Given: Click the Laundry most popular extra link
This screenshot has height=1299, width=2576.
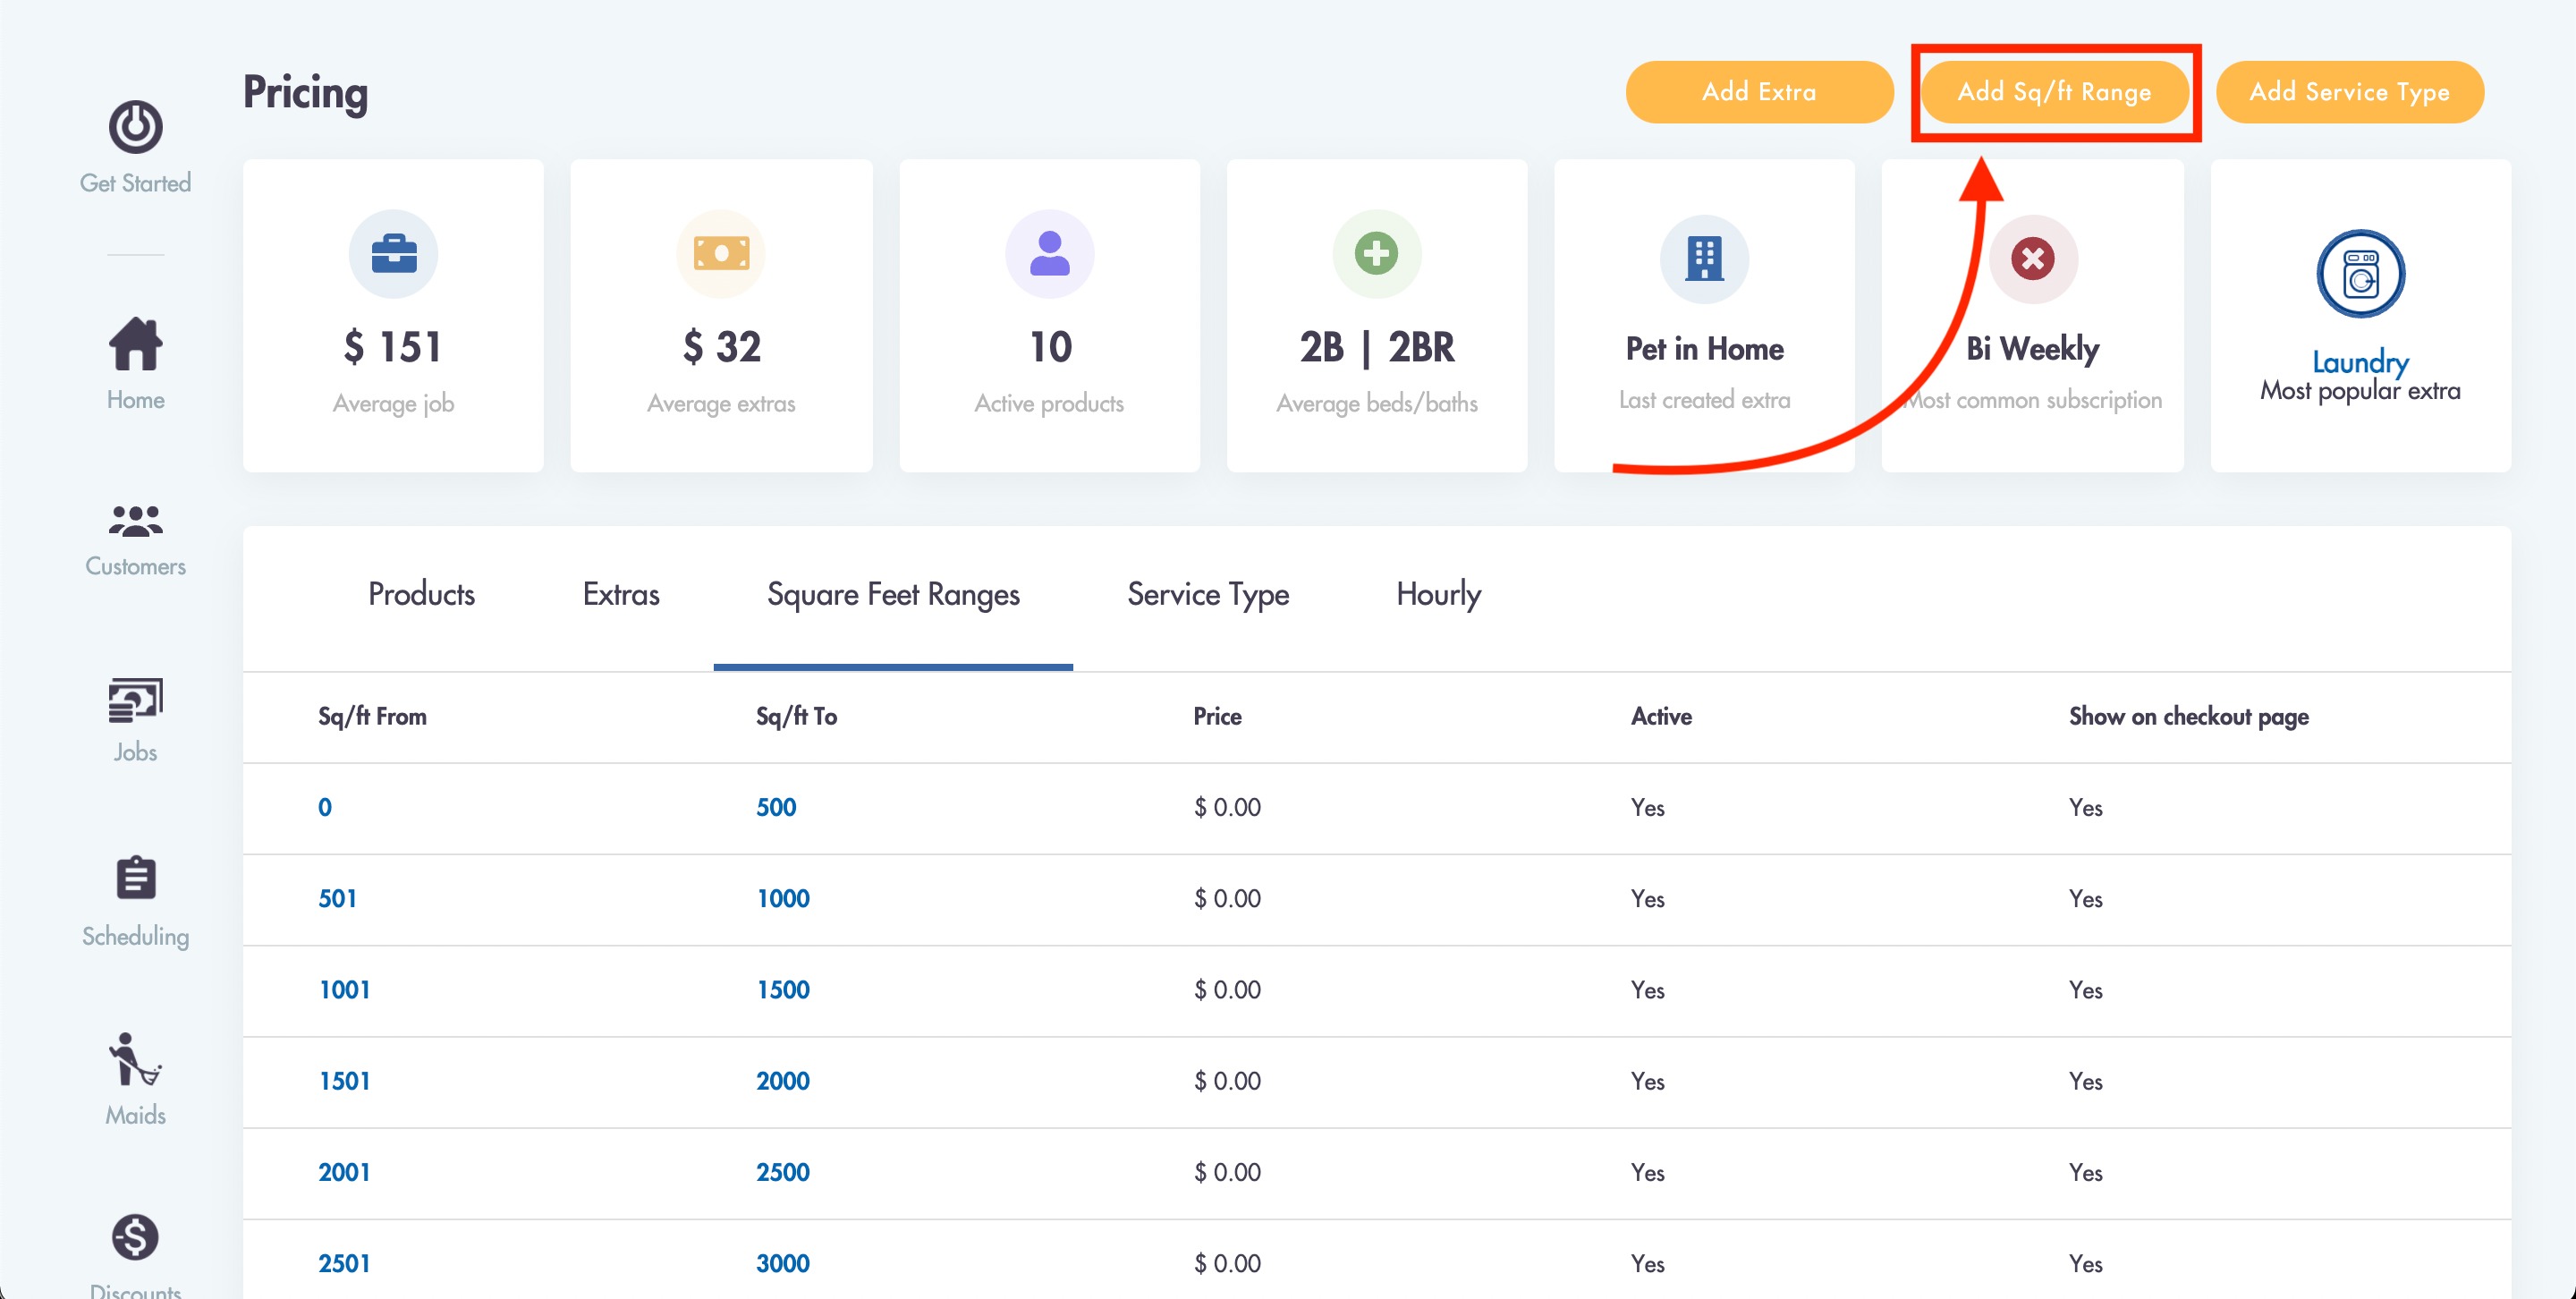Looking at the screenshot, I should click(2360, 361).
